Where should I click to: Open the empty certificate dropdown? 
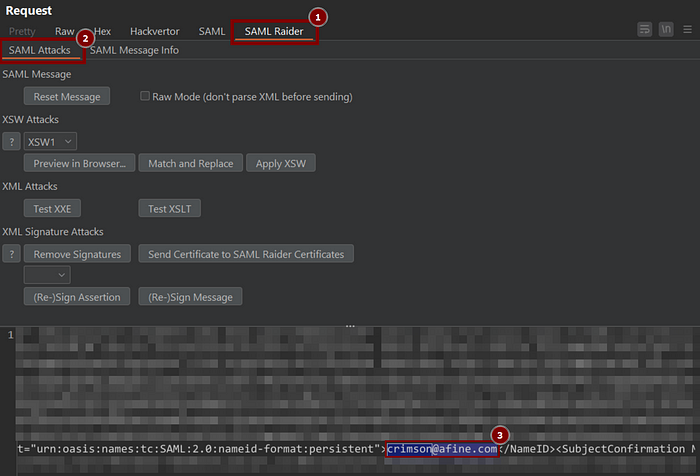point(47,275)
